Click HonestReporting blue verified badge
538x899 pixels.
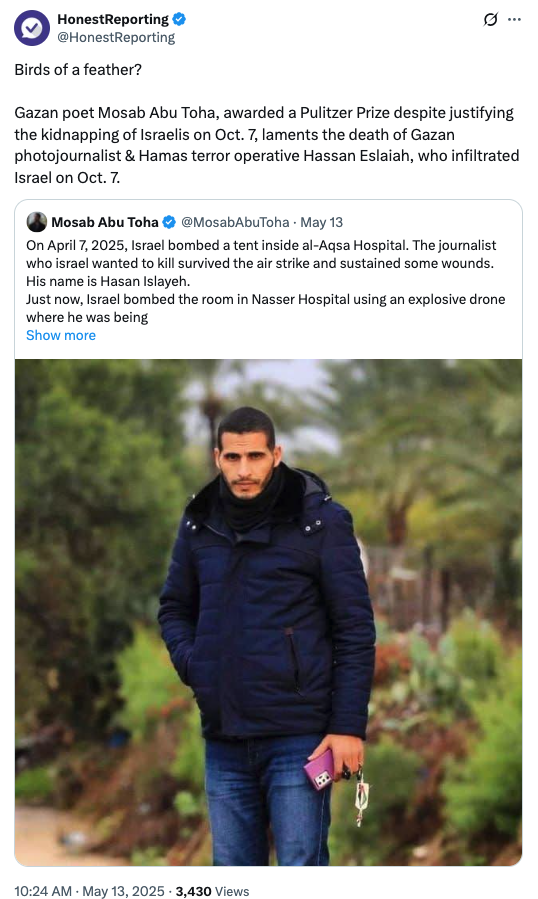[179, 19]
